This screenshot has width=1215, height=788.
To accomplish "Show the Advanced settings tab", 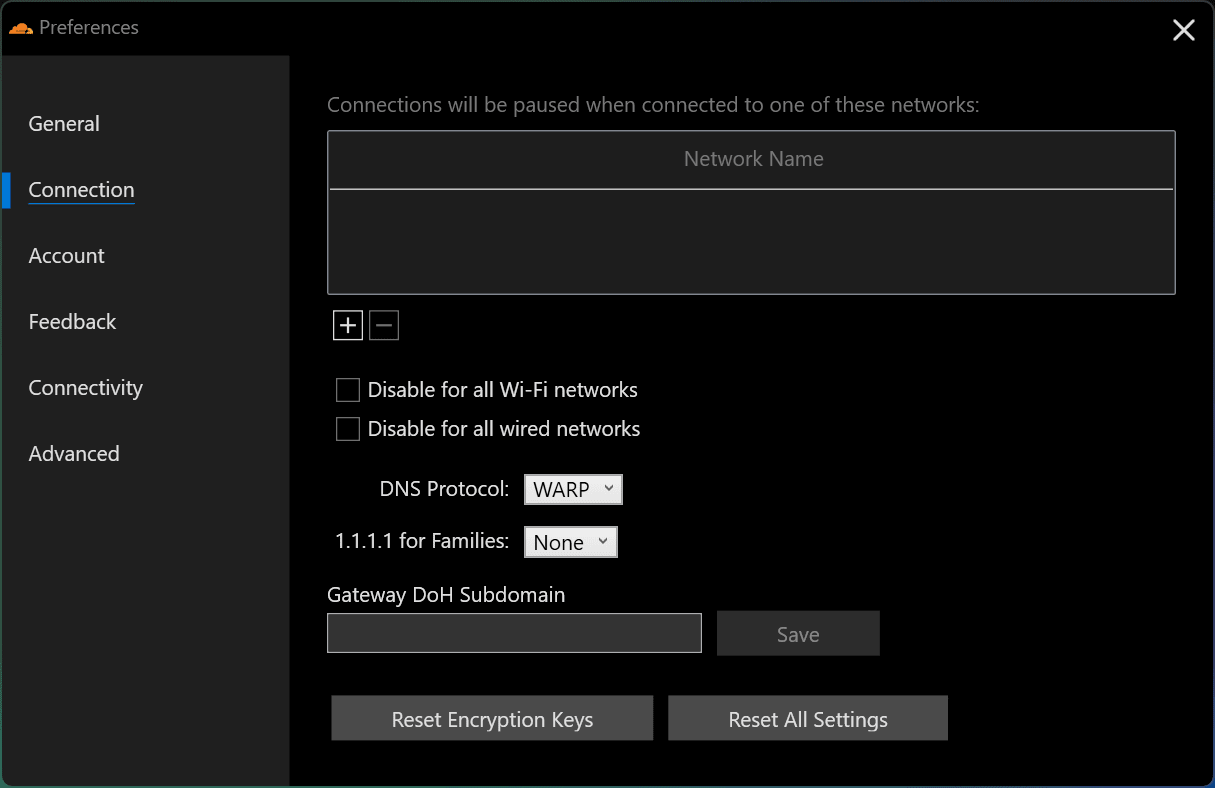I will click(74, 454).
